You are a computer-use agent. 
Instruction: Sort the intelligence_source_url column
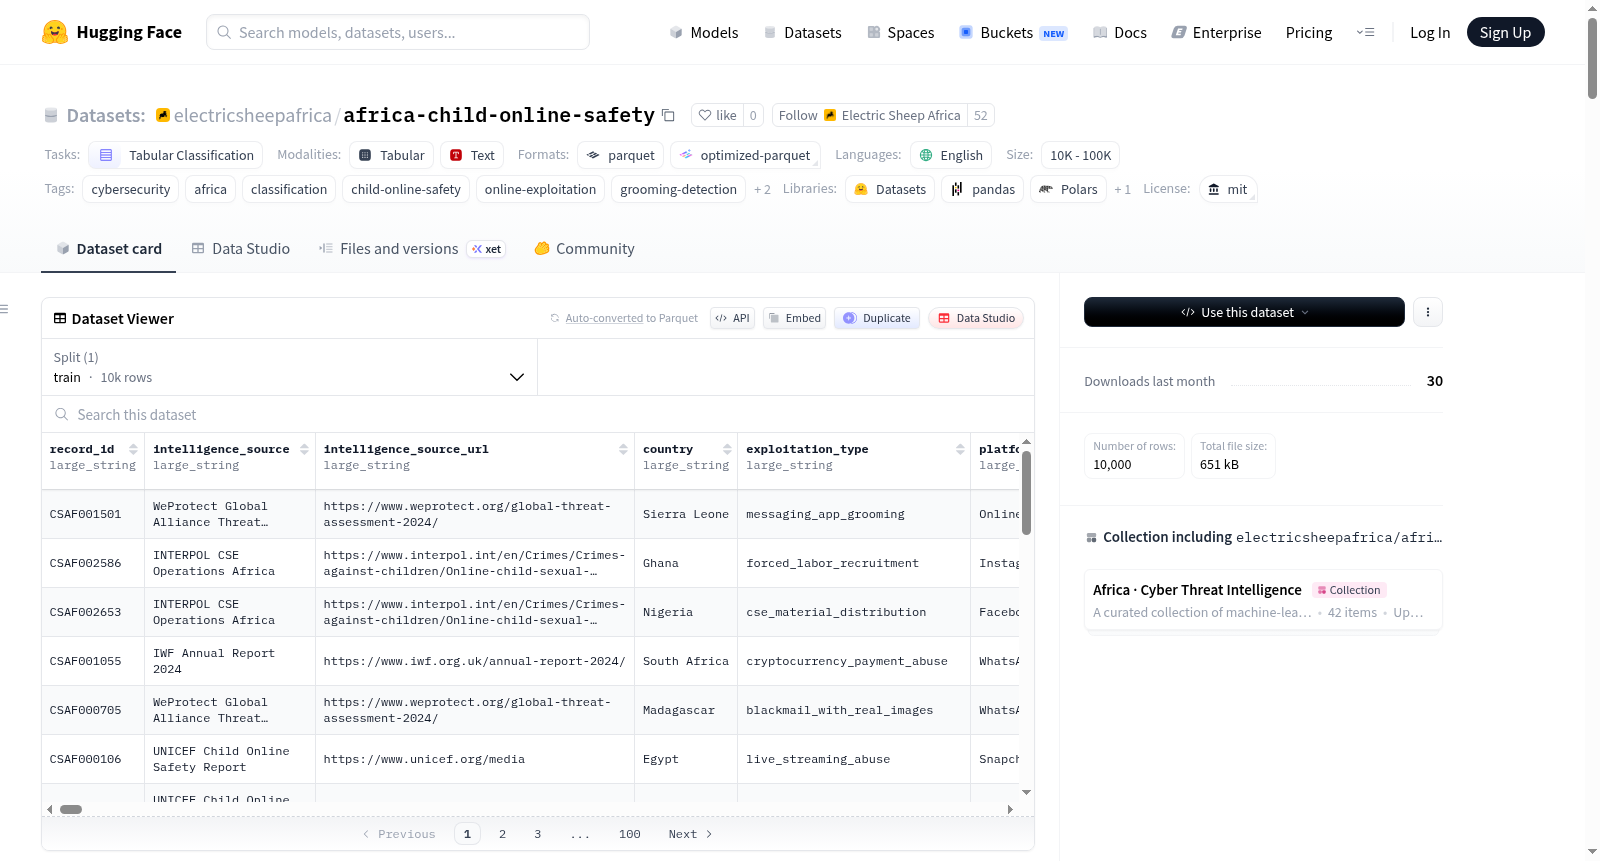[623, 449]
